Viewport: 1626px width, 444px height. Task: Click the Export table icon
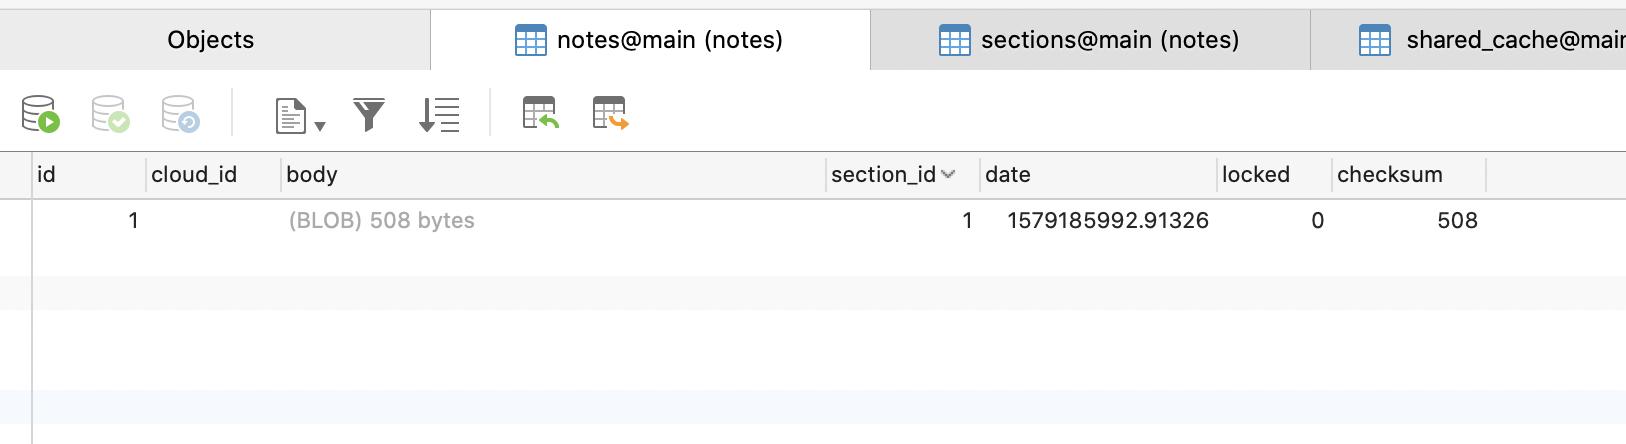(610, 113)
